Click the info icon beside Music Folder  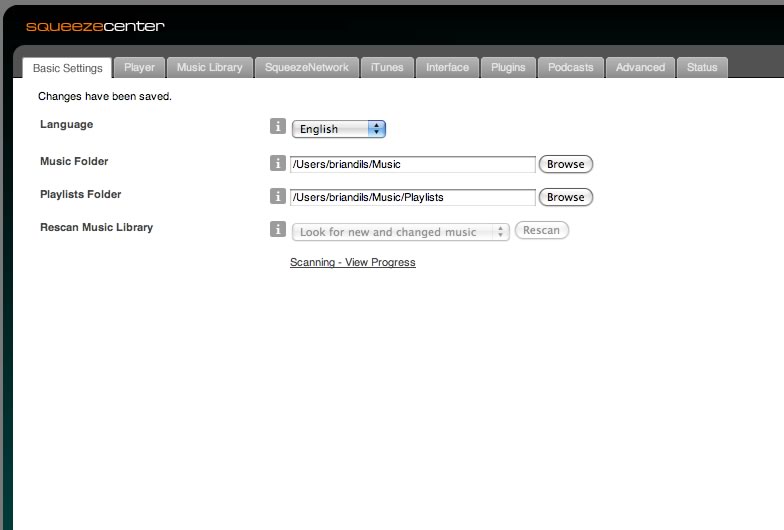click(278, 163)
